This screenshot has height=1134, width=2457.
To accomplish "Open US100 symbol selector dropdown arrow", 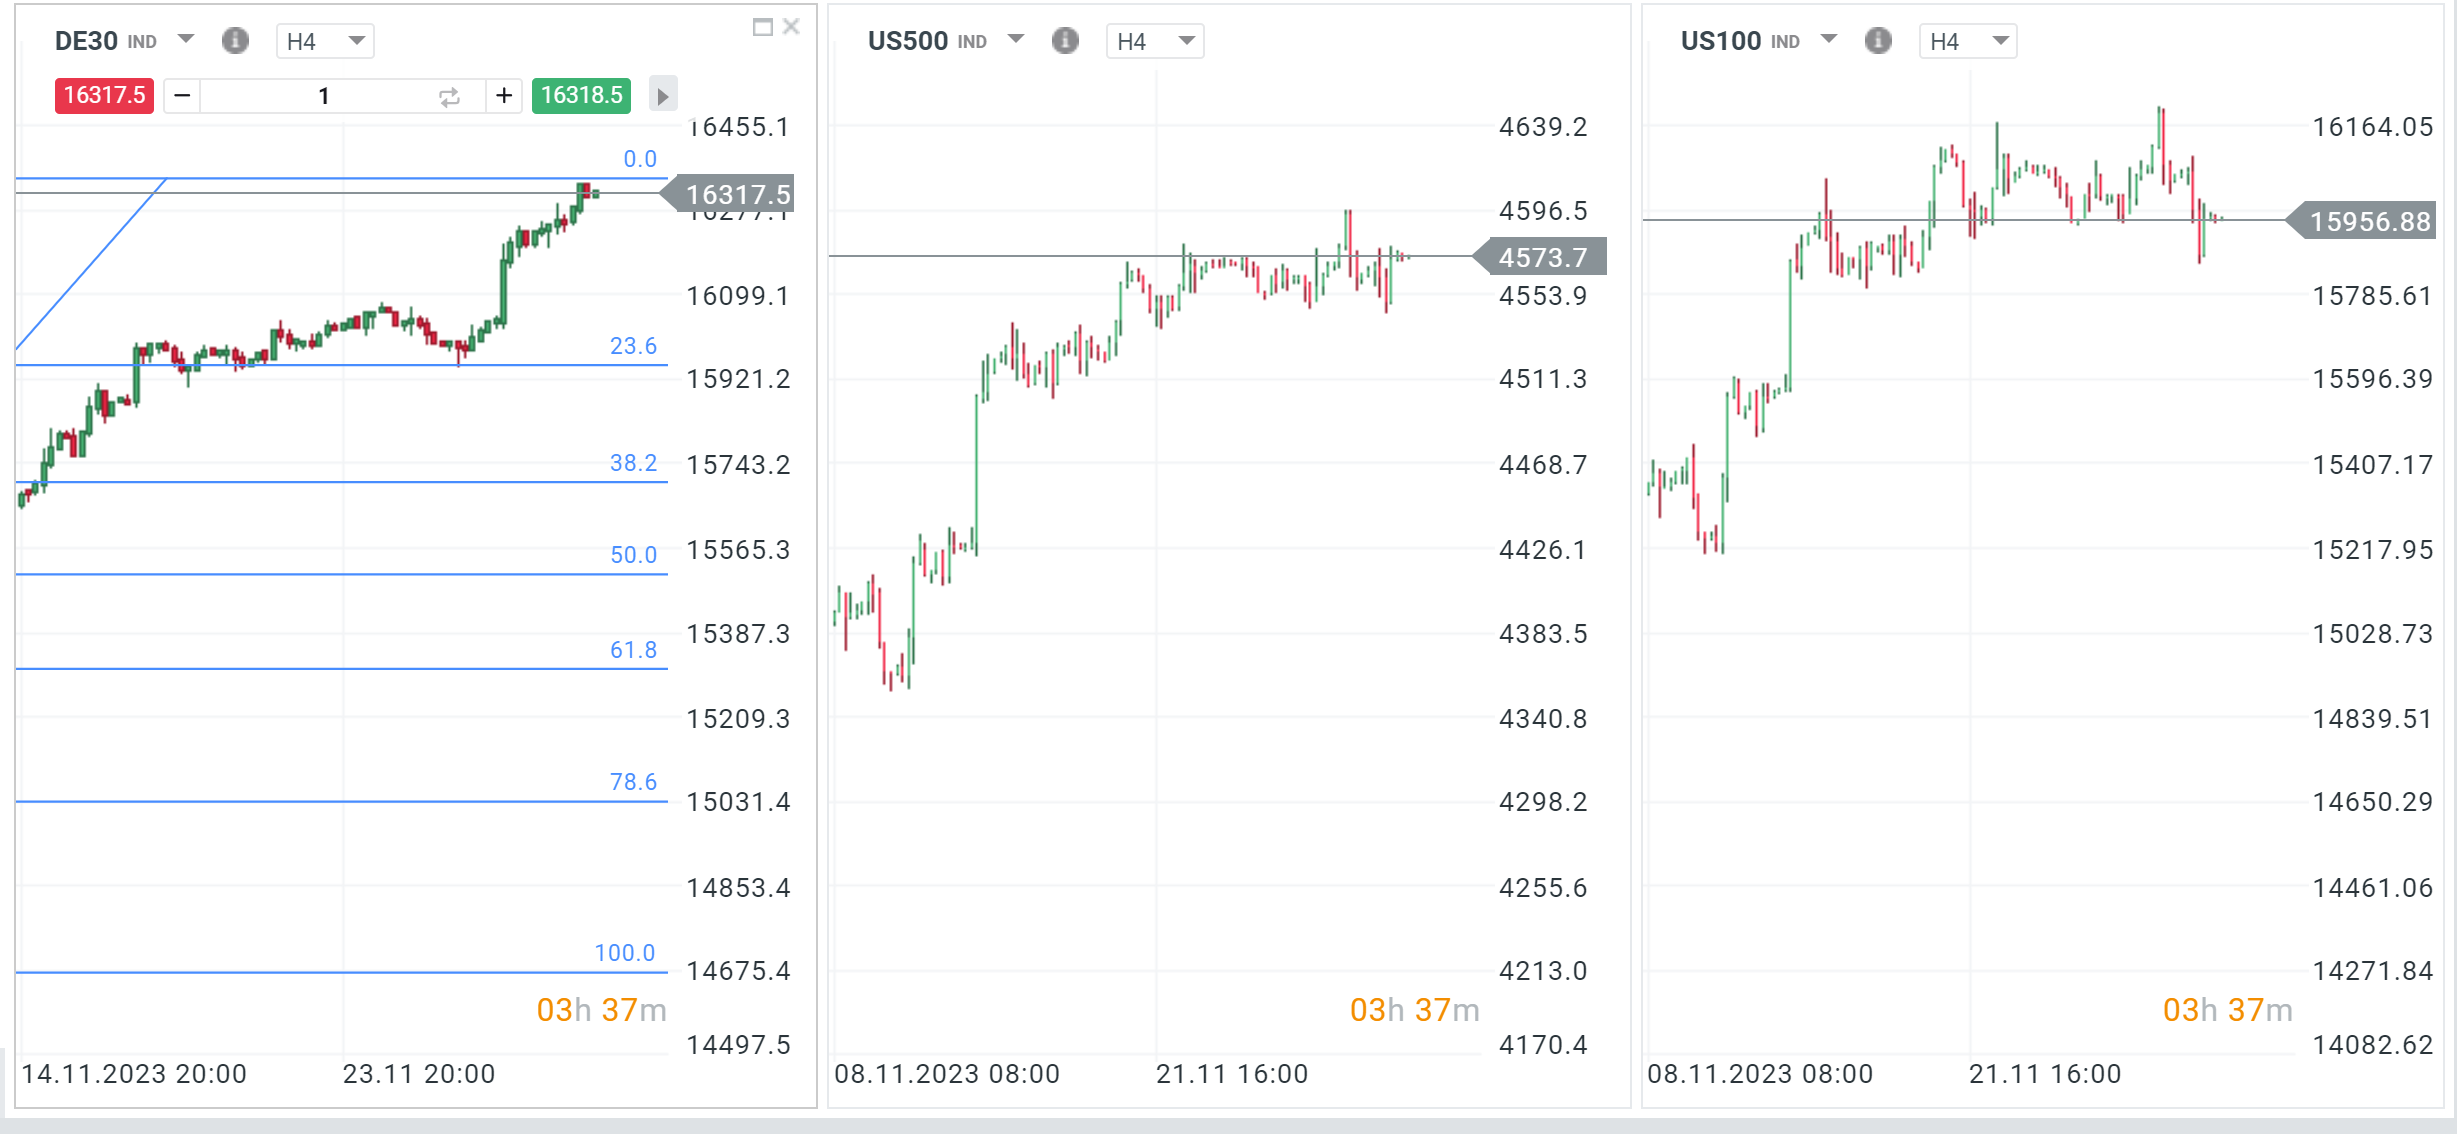I will pos(1829,40).
